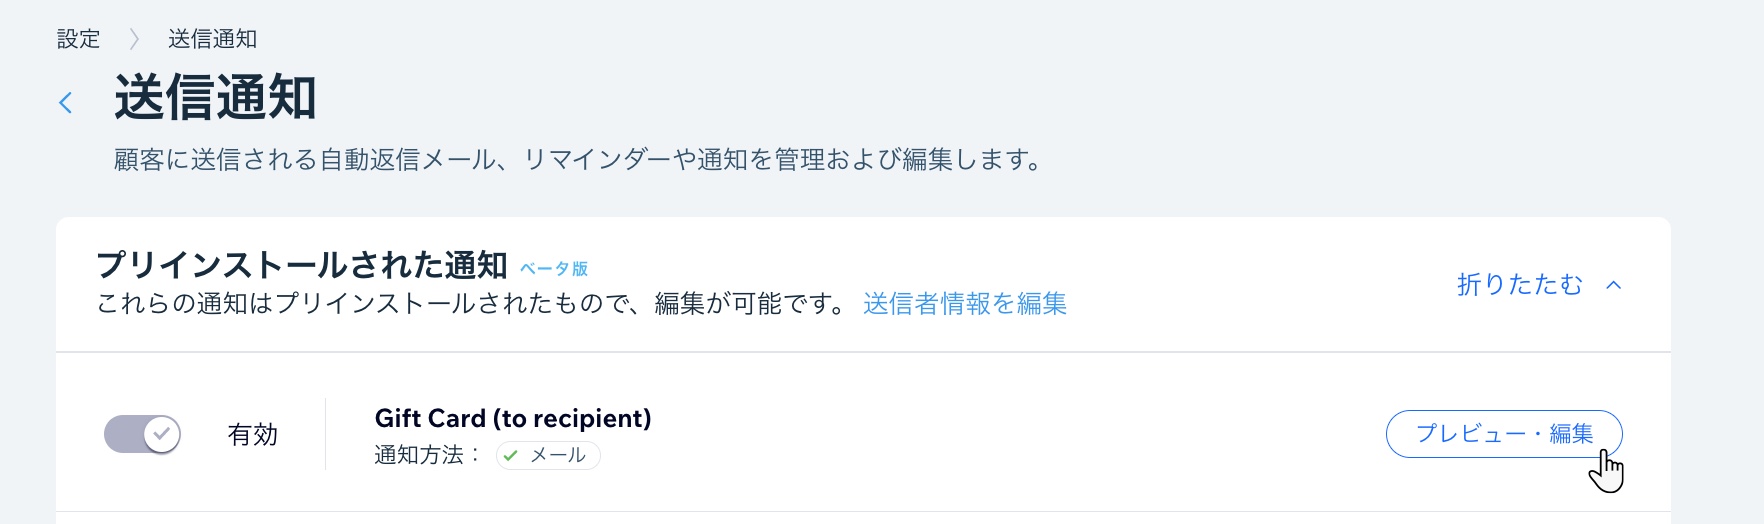Collapse the section via the 折りたたむ text

click(1520, 285)
